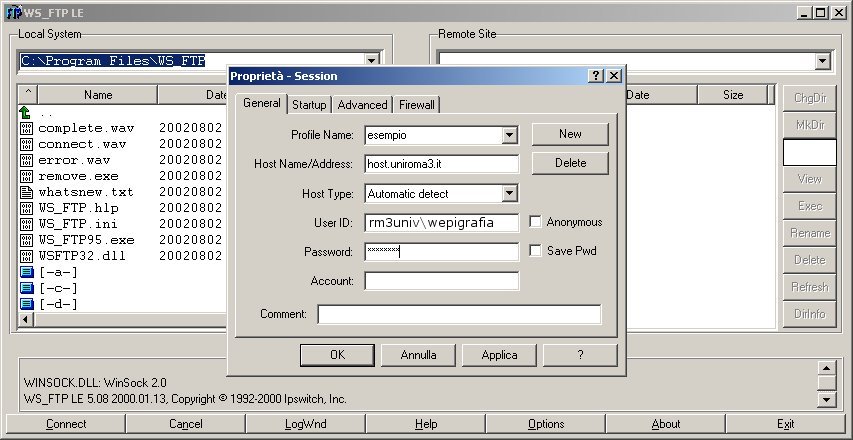Click the Applica button

coord(499,355)
